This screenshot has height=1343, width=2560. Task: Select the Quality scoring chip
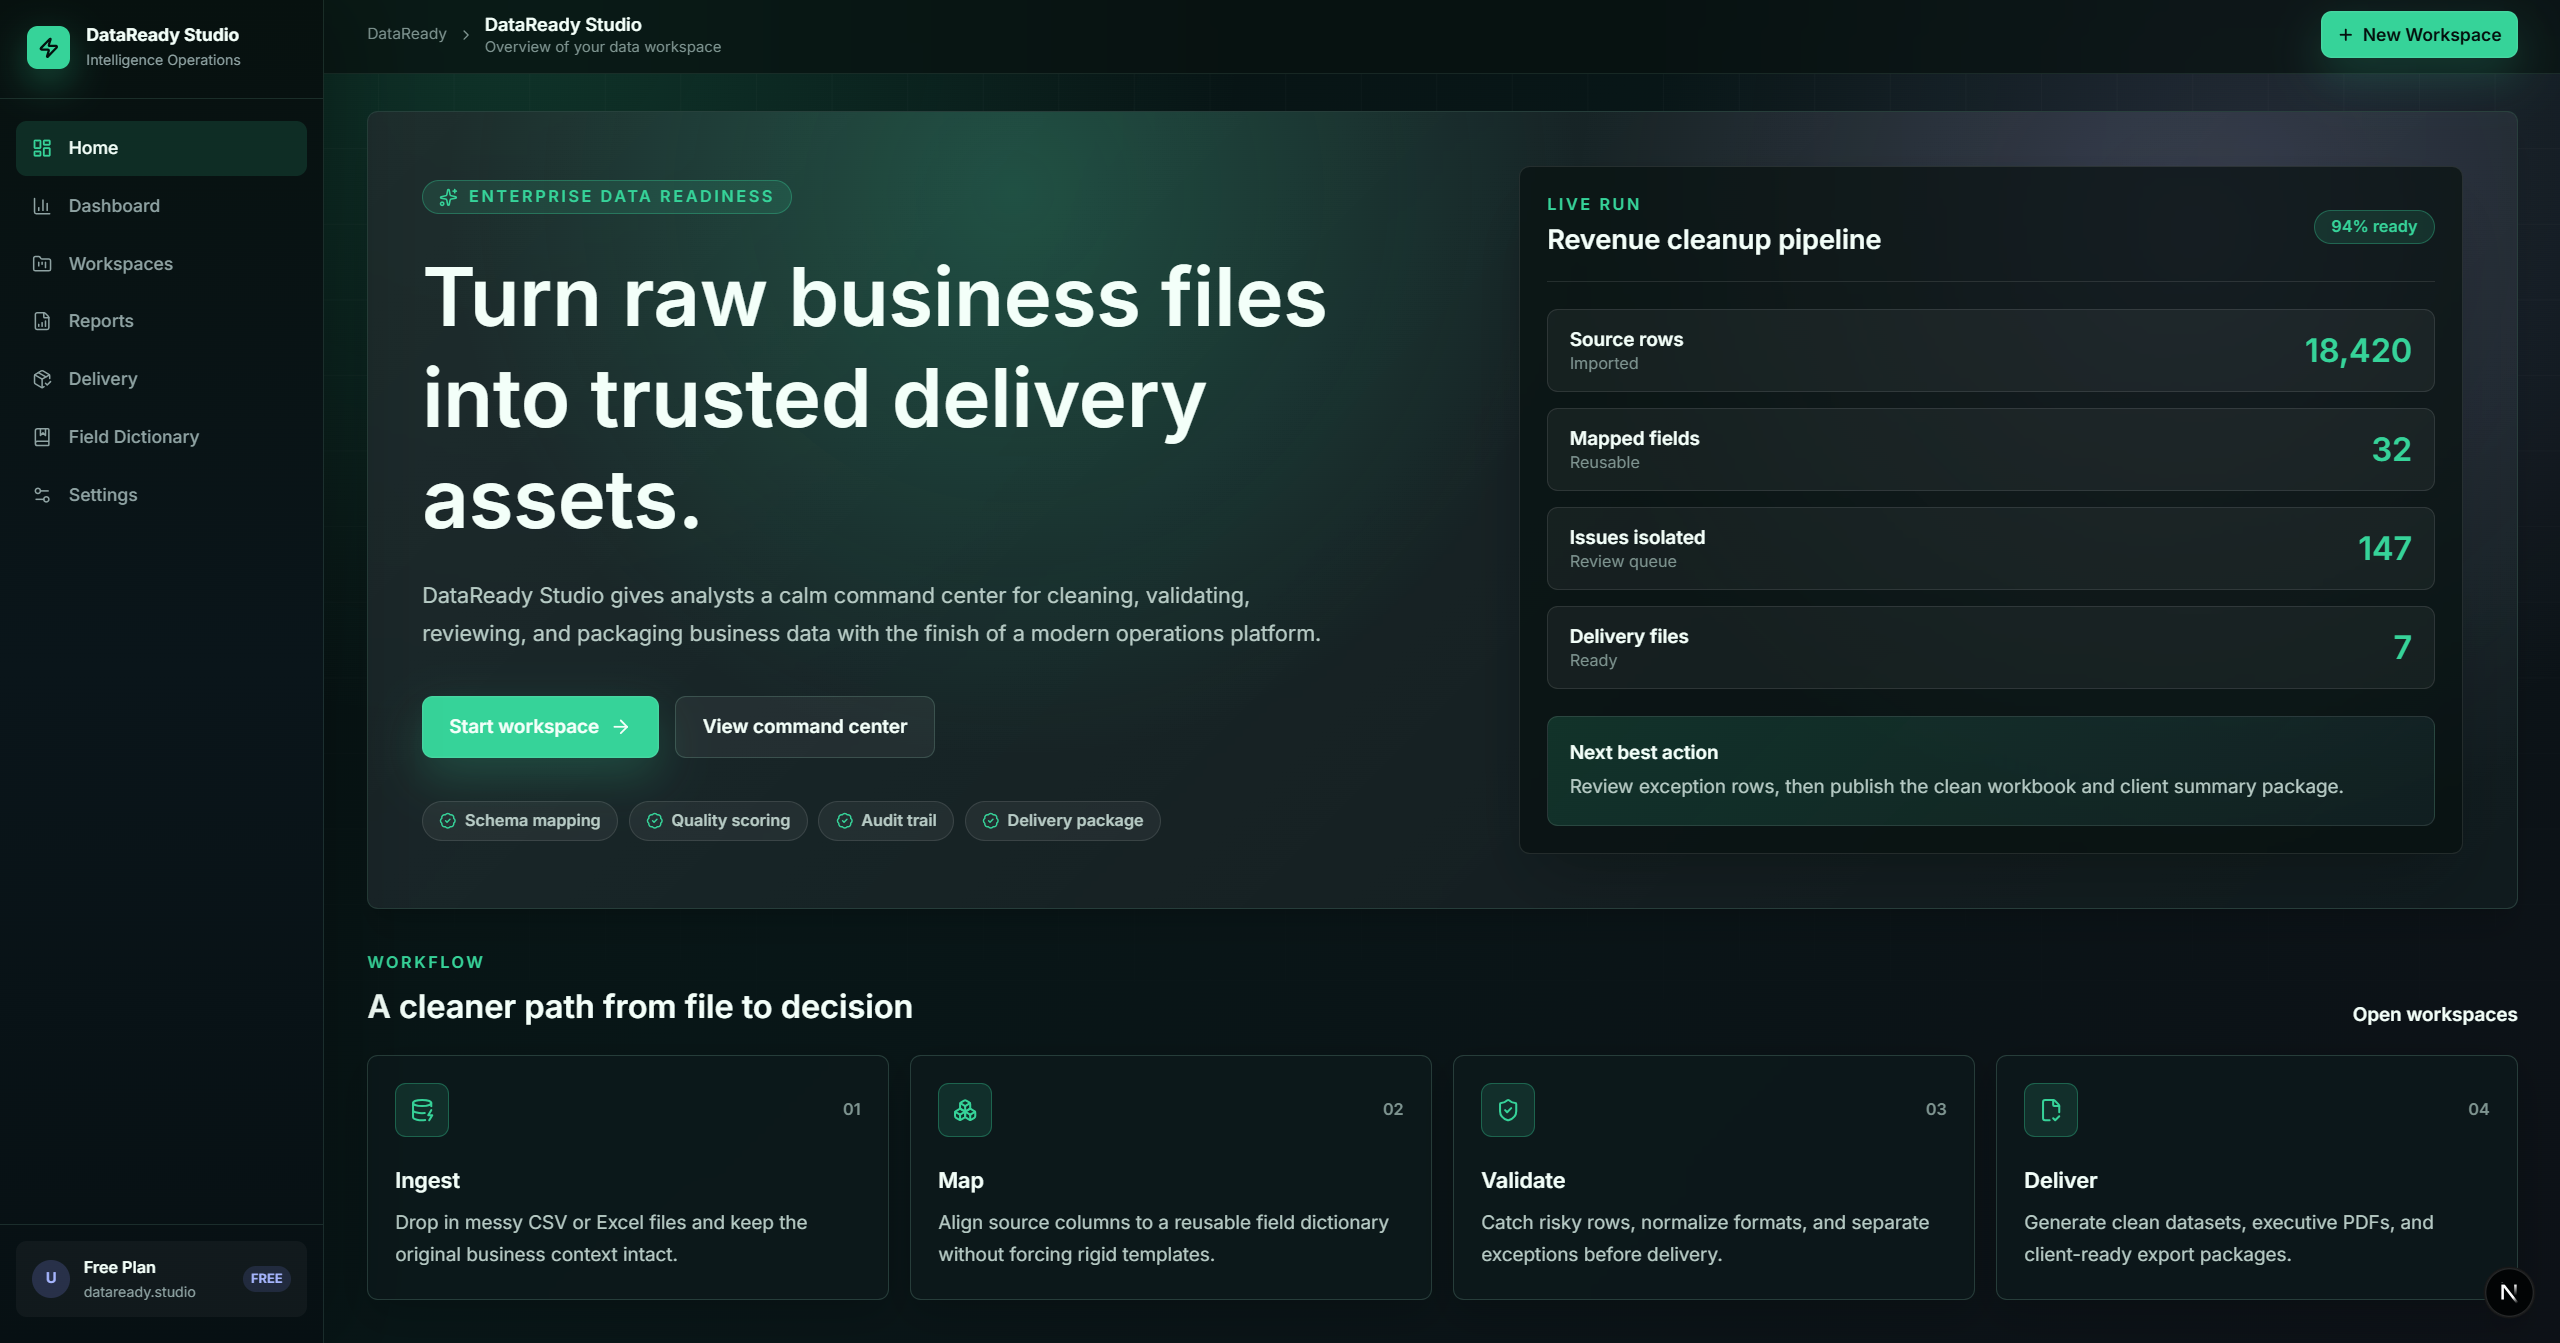718,821
